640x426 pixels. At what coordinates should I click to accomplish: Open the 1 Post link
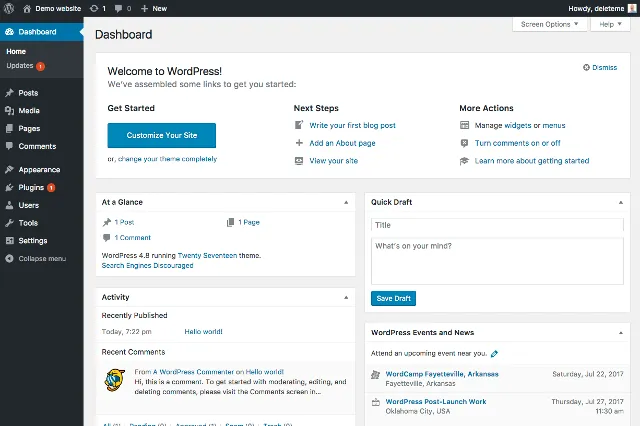[124, 222]
